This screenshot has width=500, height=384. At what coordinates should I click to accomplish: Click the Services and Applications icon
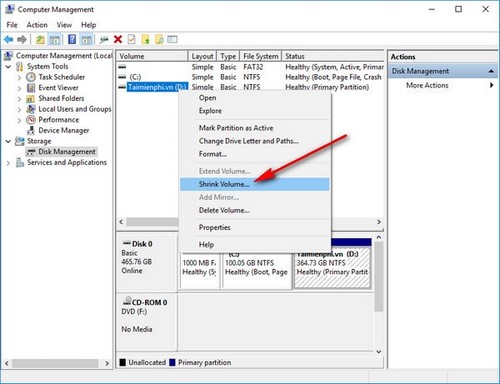pyautogui.click(x=20, y=162)
